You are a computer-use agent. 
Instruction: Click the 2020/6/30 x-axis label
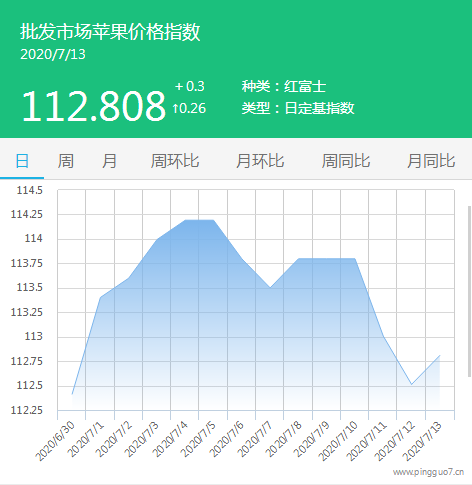(55, 441)
